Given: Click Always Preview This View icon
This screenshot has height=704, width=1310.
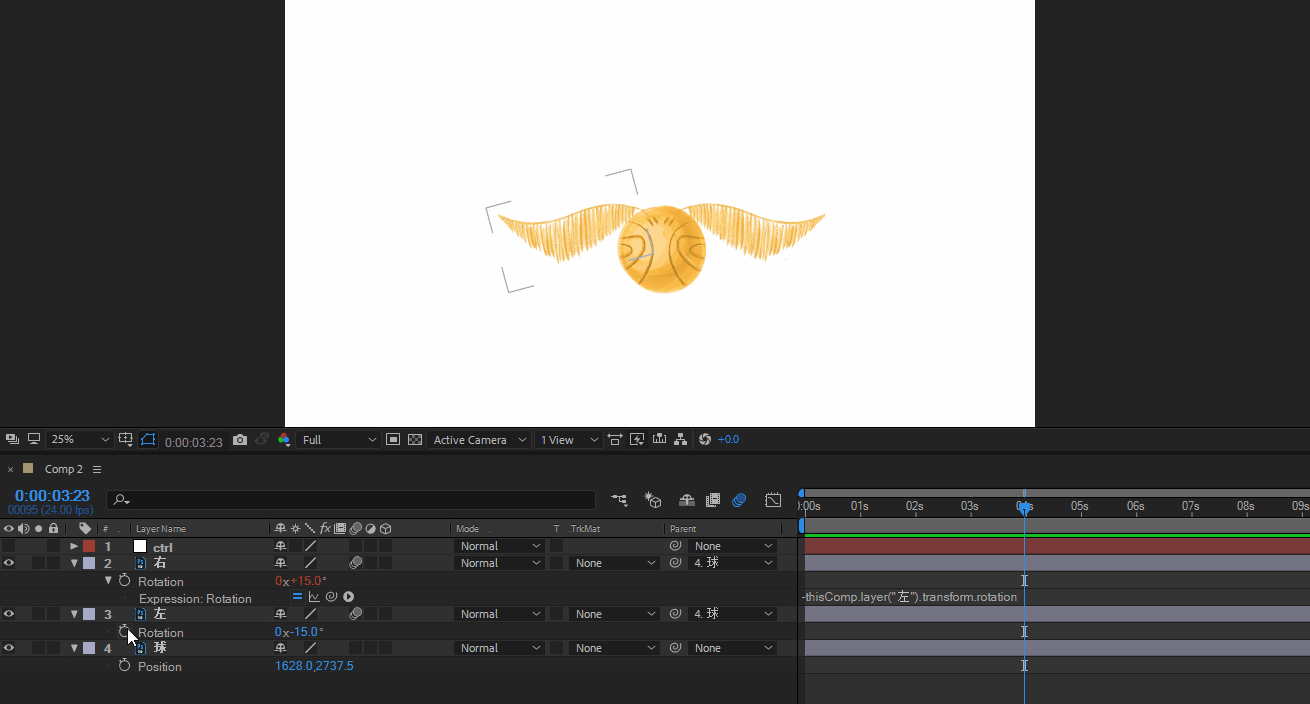Looking at the screenshot, I should (x=12, y=439).
